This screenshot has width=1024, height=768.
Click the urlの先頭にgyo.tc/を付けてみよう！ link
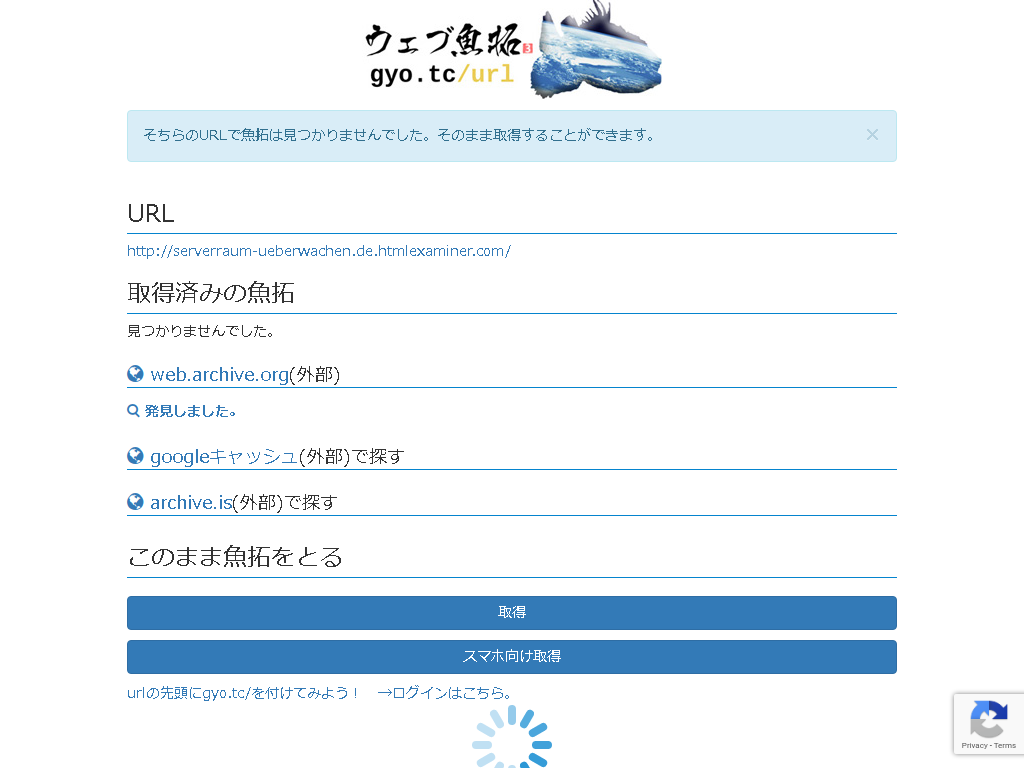tap(243, 693)
